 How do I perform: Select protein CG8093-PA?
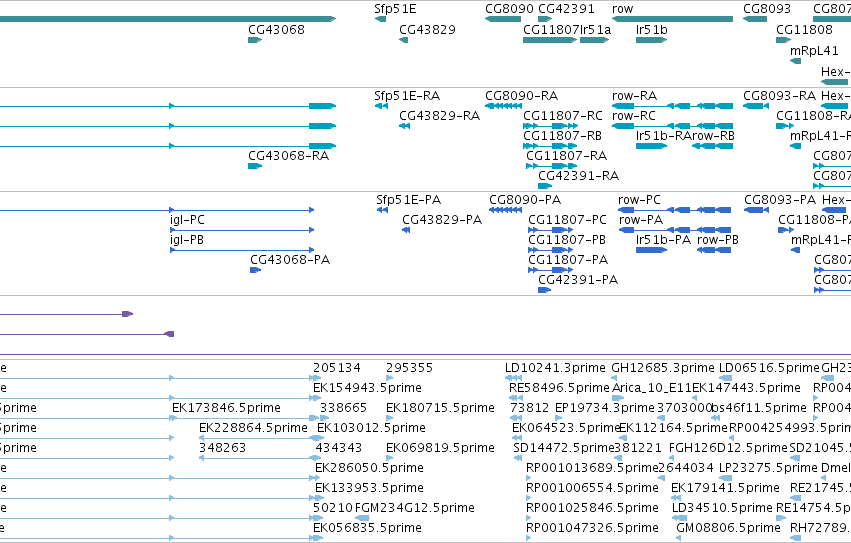pos(780,200)
